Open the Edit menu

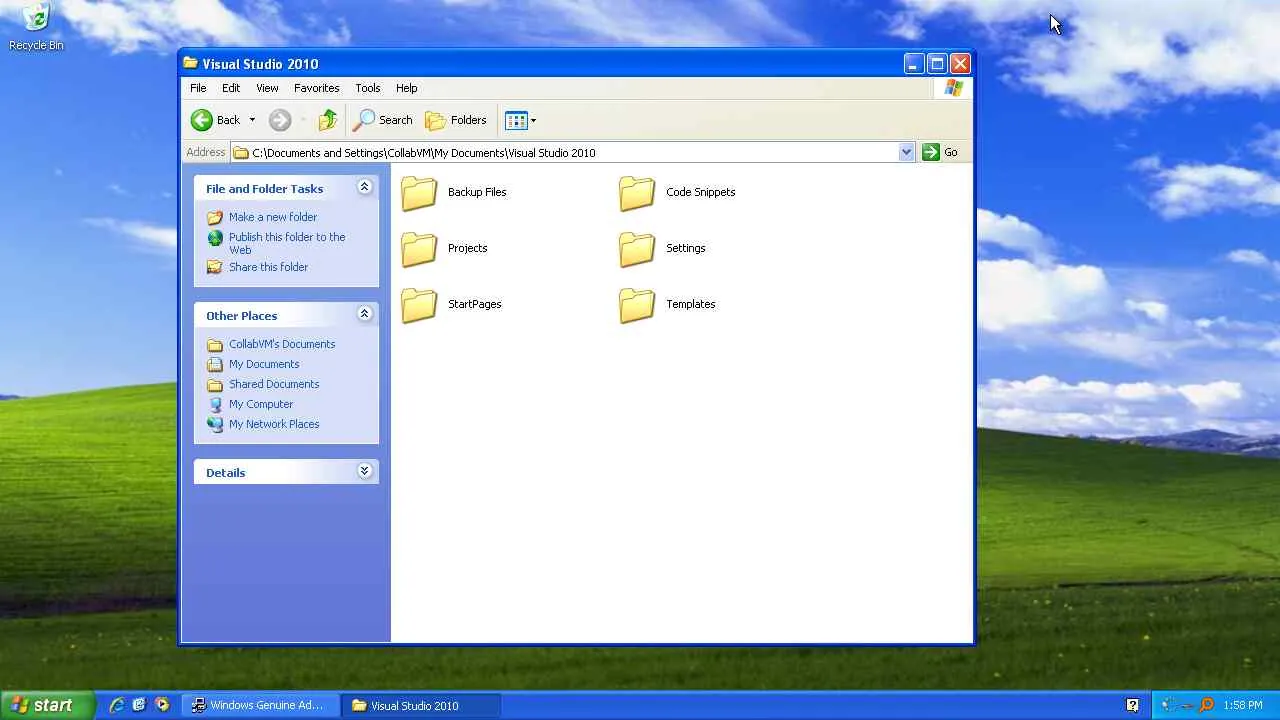[x=231, y=88]
